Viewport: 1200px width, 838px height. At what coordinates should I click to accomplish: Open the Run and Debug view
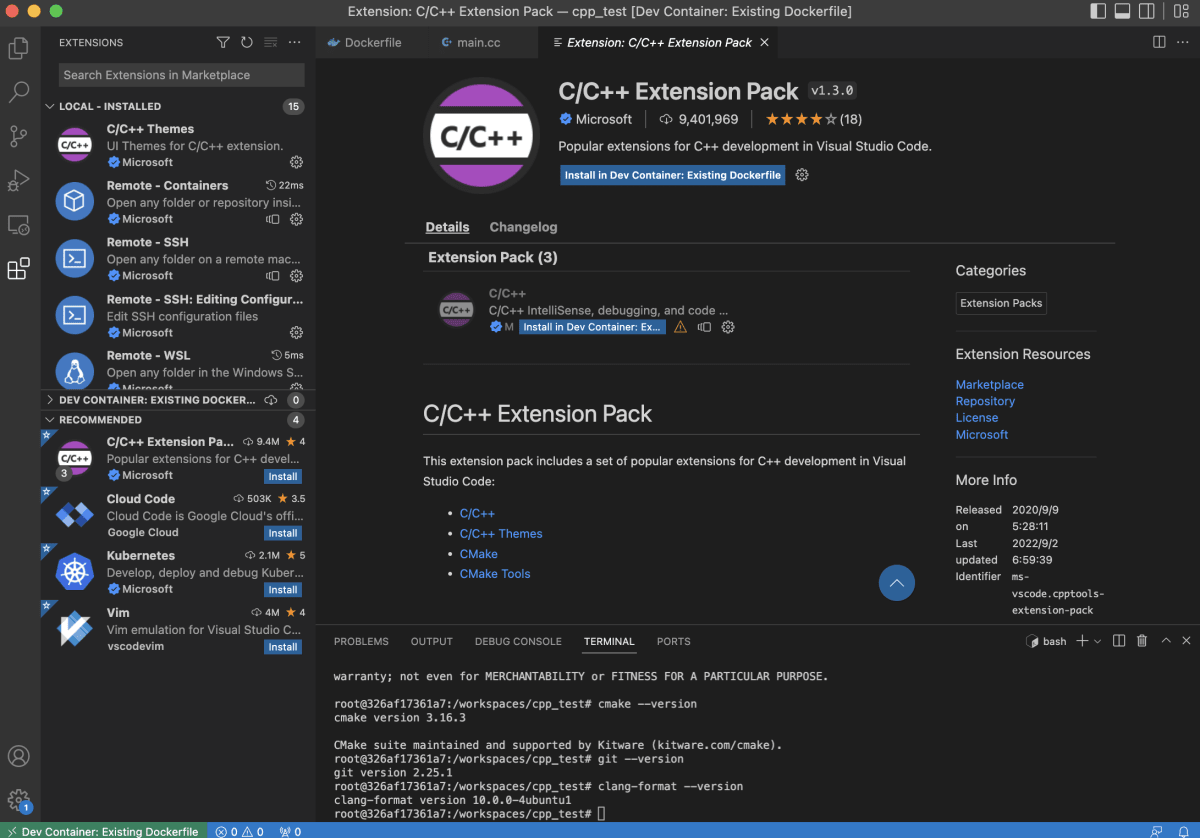[x=19, y=180]
